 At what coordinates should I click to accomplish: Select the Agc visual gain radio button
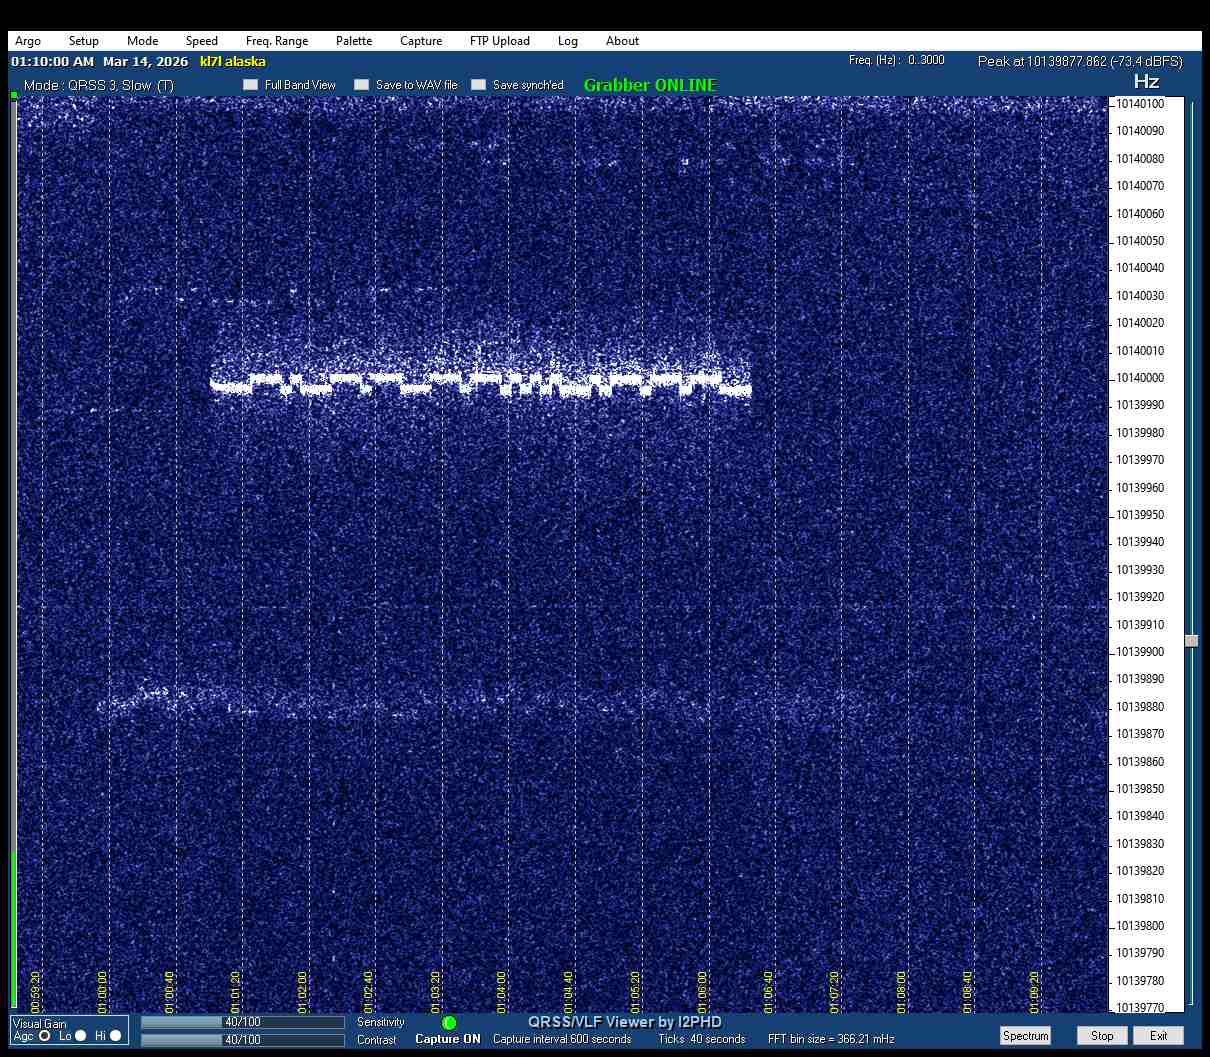pos(45,1036)
